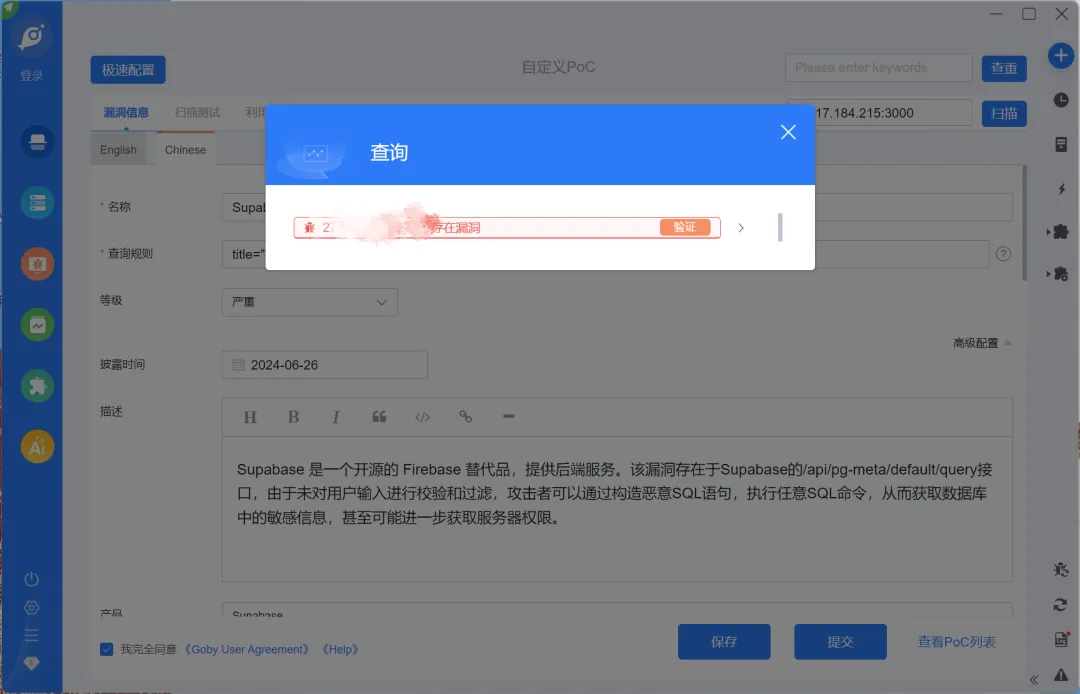Click the 披露时间 date field
This screenshot has height=694, width=1080.
click(x=324, y=365)
